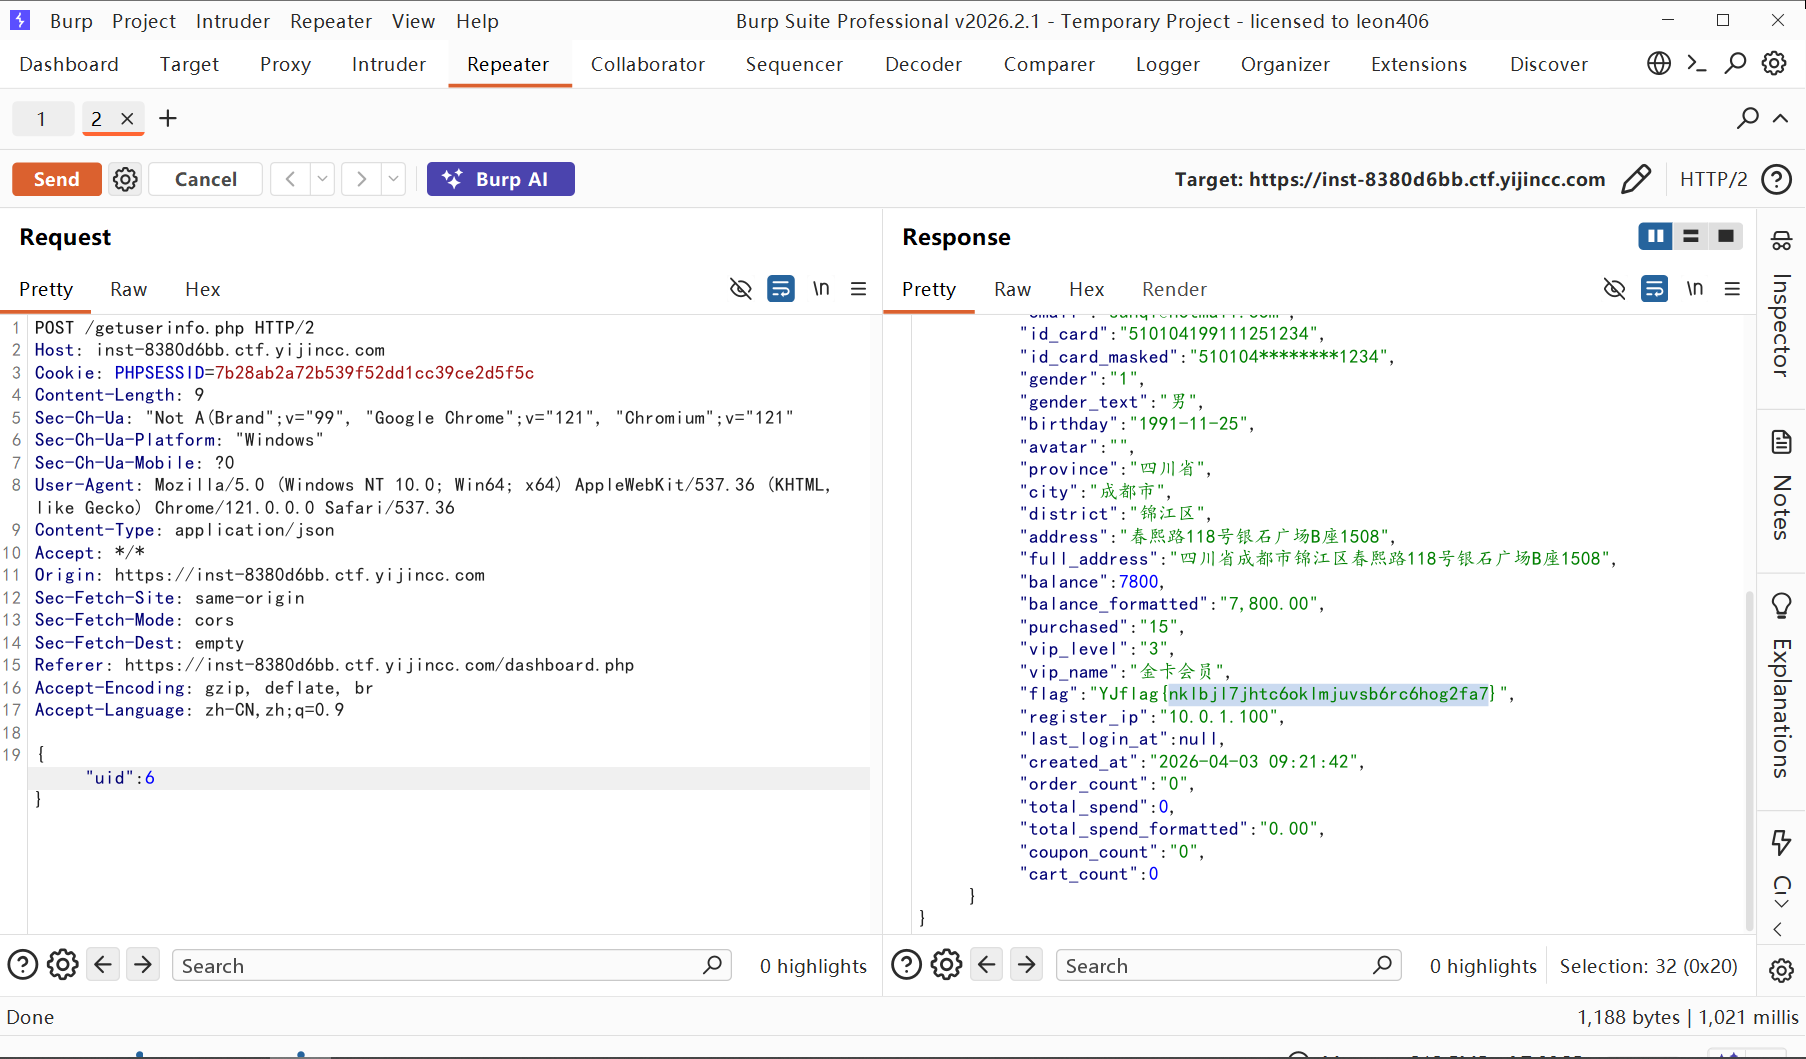Expand the history forward dropdown arrow

coord(394,179)
